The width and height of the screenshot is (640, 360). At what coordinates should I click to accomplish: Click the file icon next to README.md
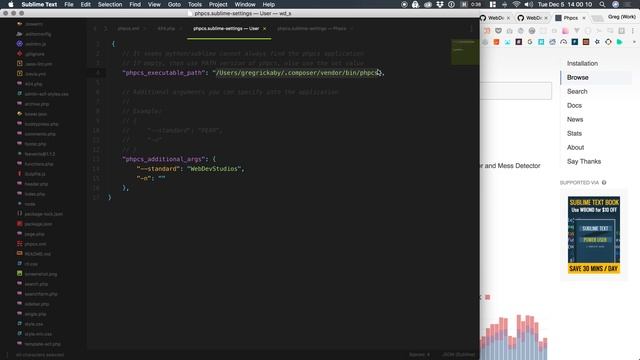19,253
